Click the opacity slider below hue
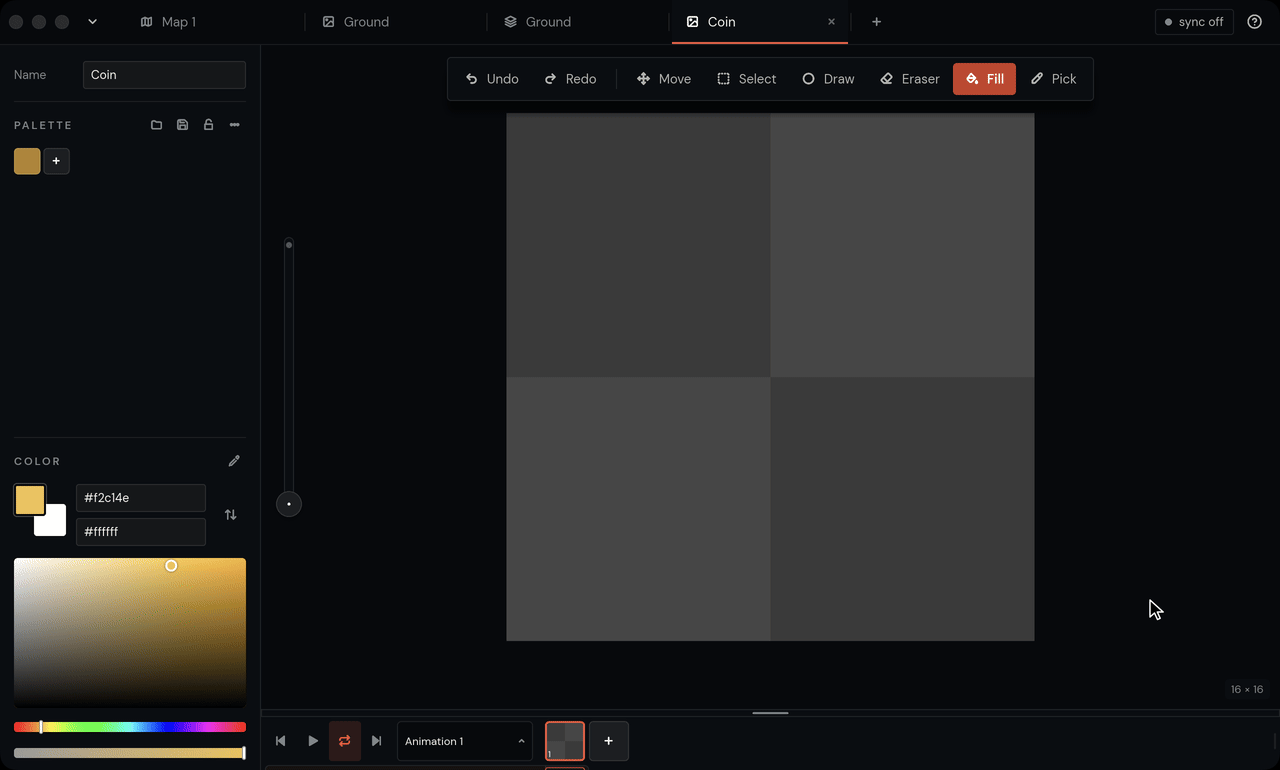Viewport: 1280px width, 770px height. [130, 753]
